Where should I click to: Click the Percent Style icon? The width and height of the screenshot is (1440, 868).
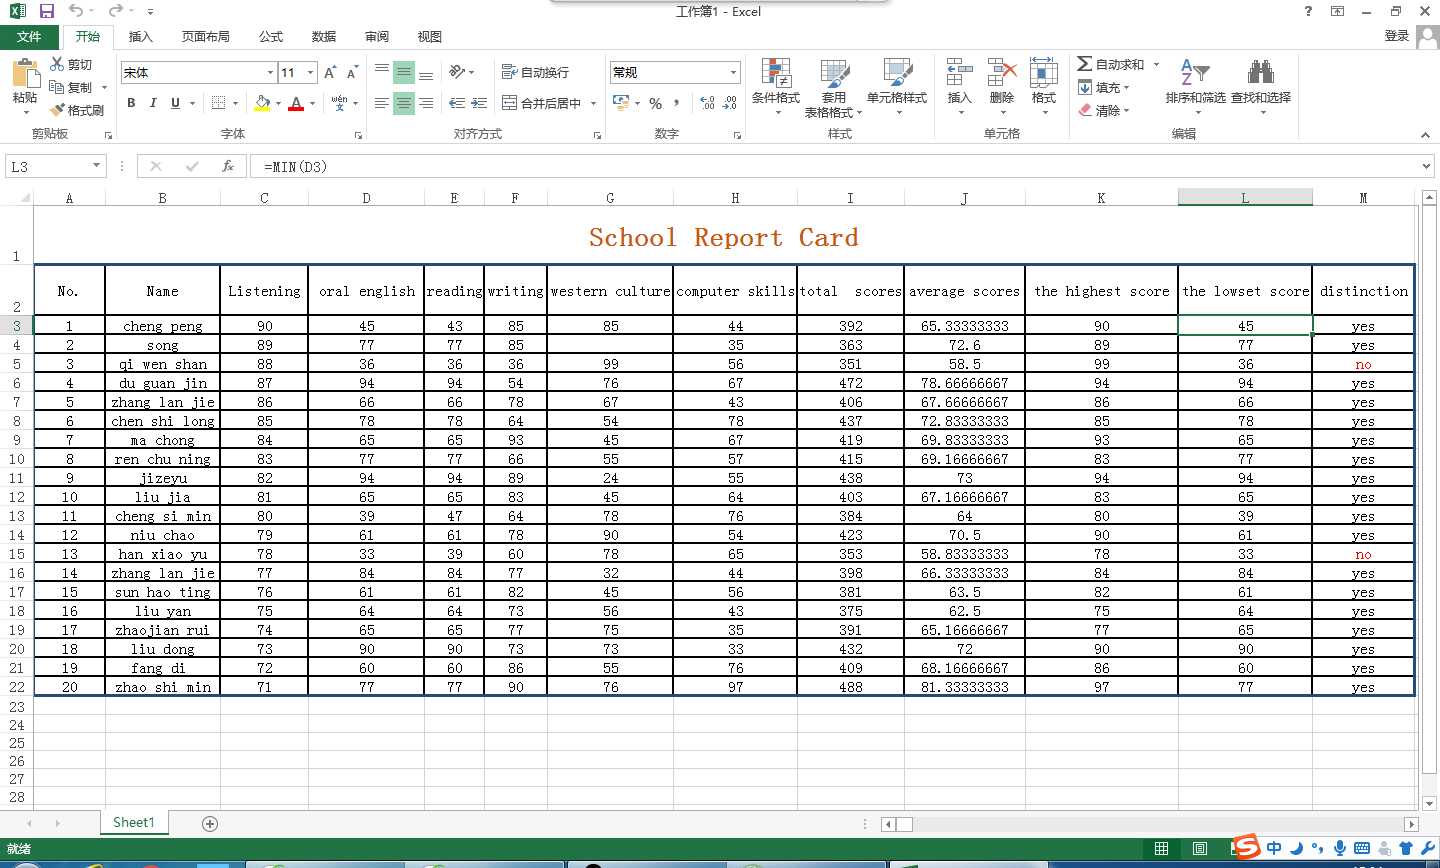point(655,103)
